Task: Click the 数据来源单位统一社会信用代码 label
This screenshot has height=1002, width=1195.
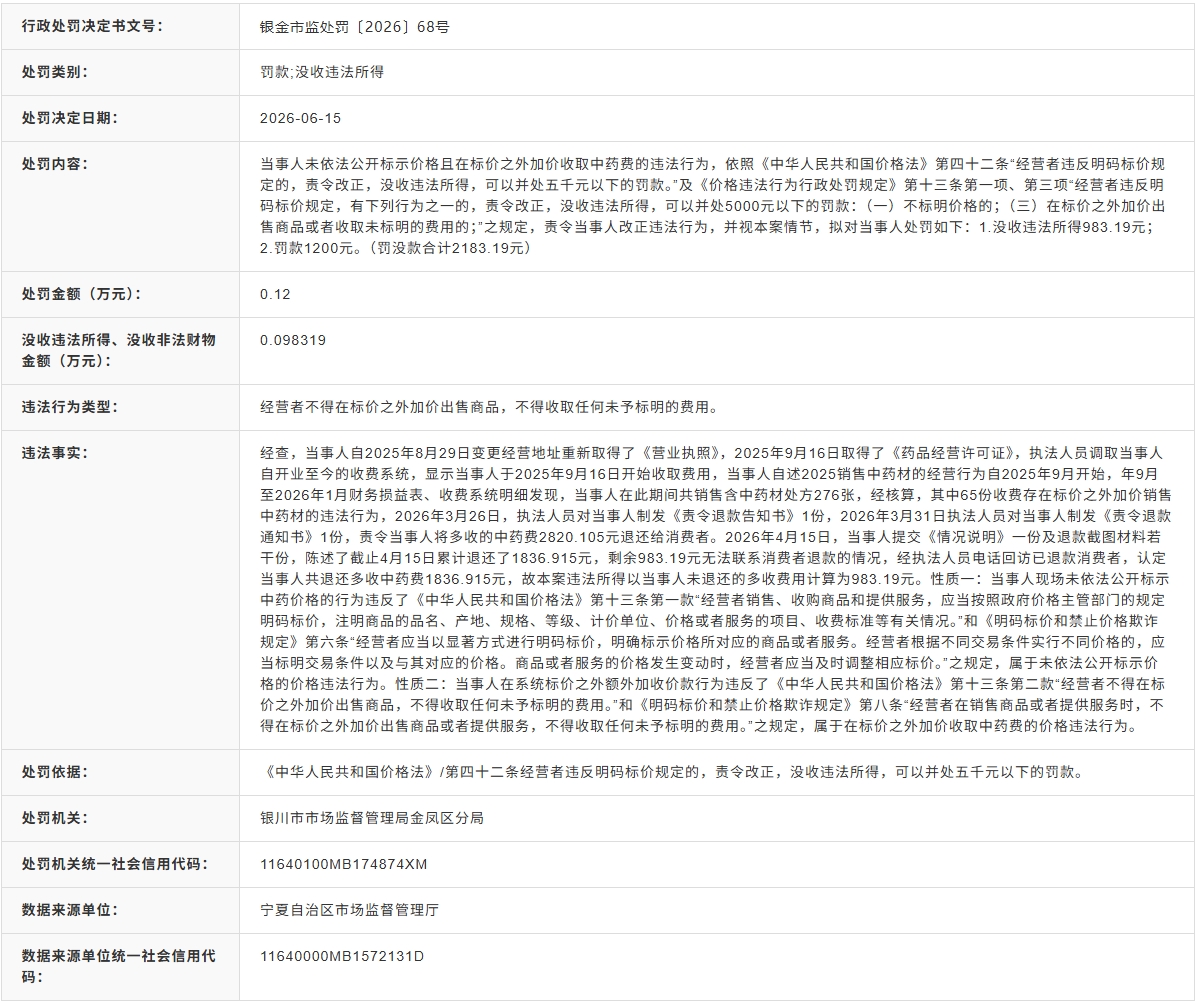Action: point(119,965)
